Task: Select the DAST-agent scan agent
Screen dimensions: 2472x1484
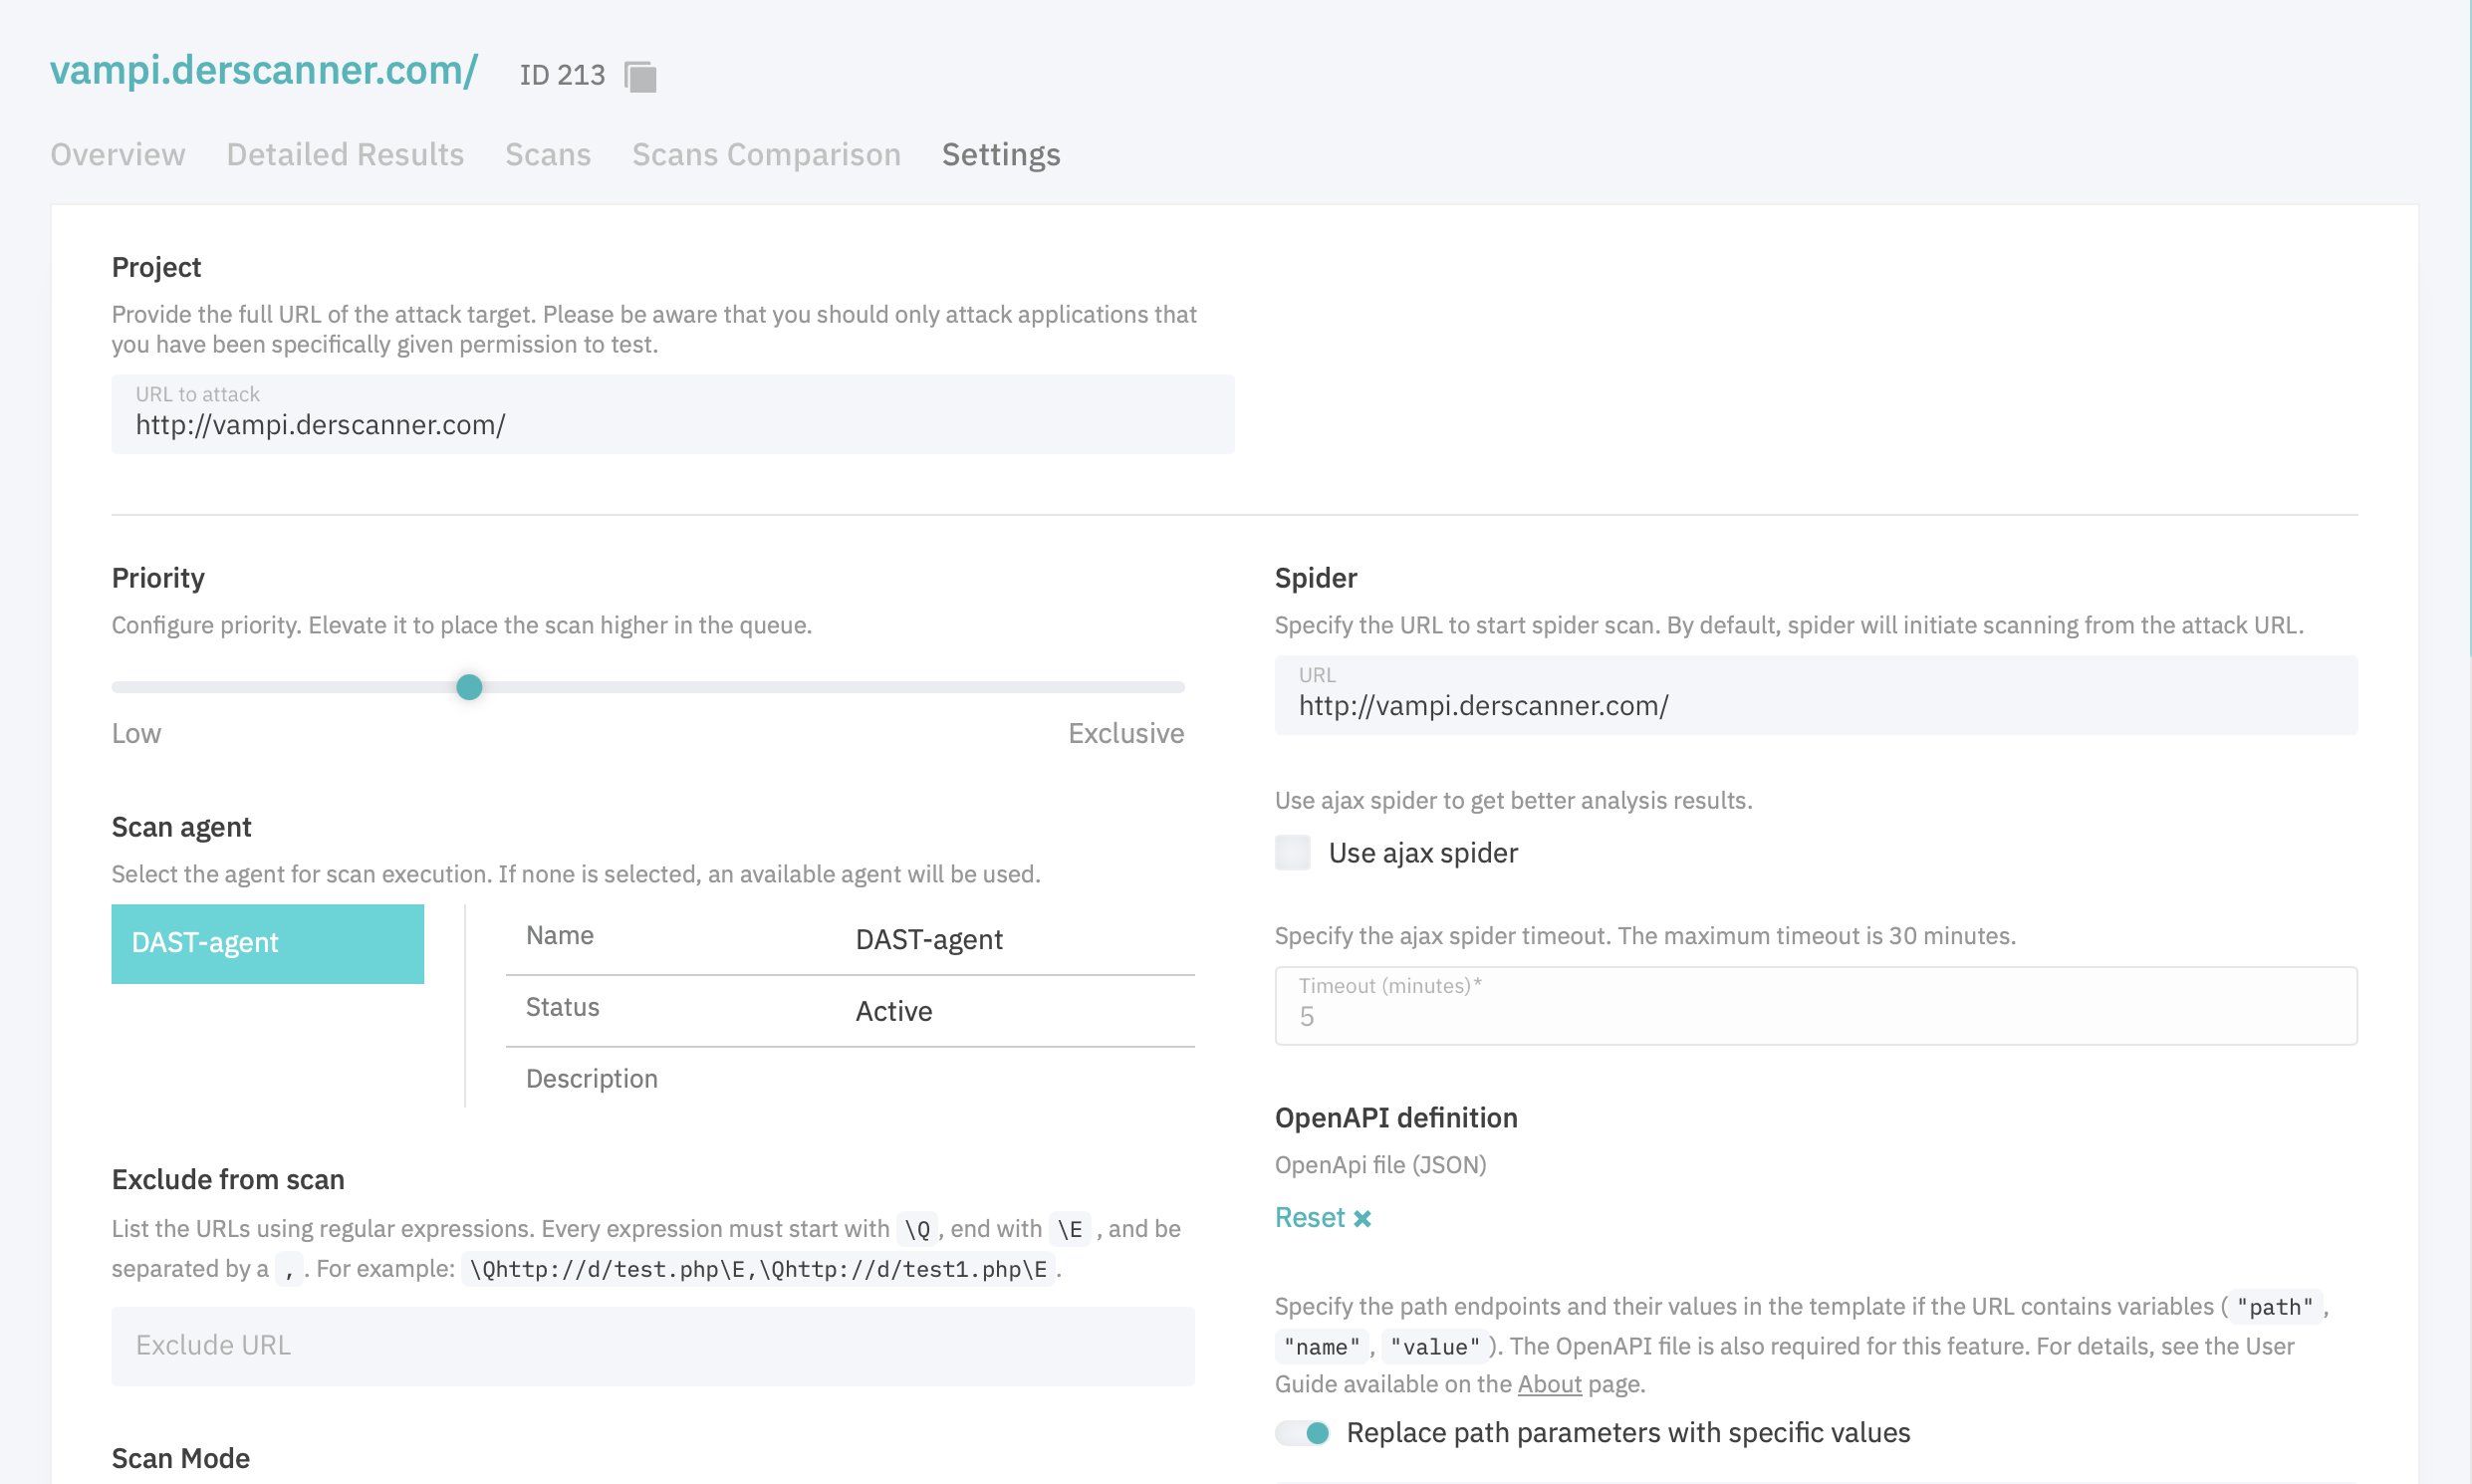Action: point(267,944)
